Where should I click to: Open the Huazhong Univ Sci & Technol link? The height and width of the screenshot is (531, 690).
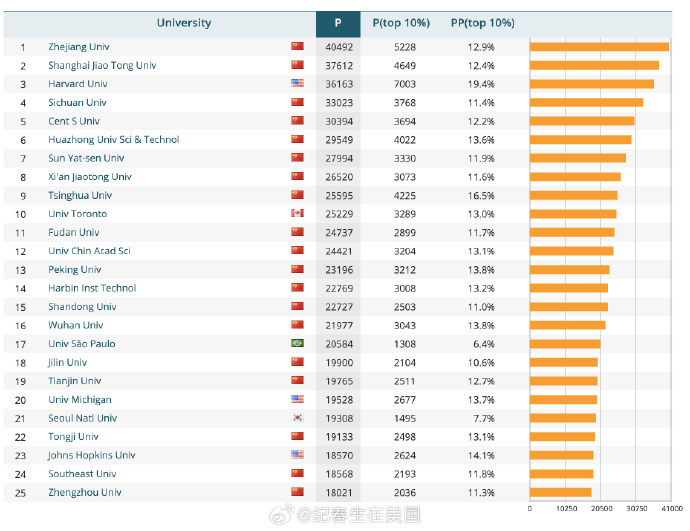113,140
